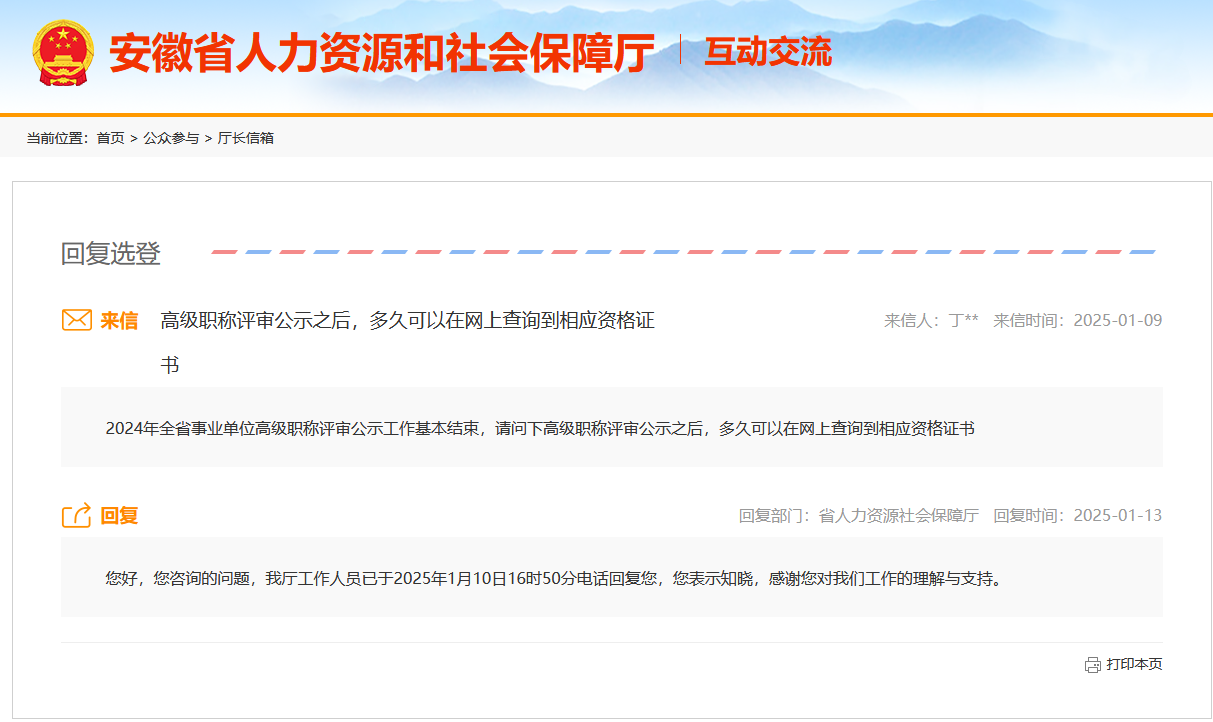Open the 安徽省人力资源和社会保障厅 site title
The image size is (1213, 722).
pyautogui.click(x=382, y=53)
